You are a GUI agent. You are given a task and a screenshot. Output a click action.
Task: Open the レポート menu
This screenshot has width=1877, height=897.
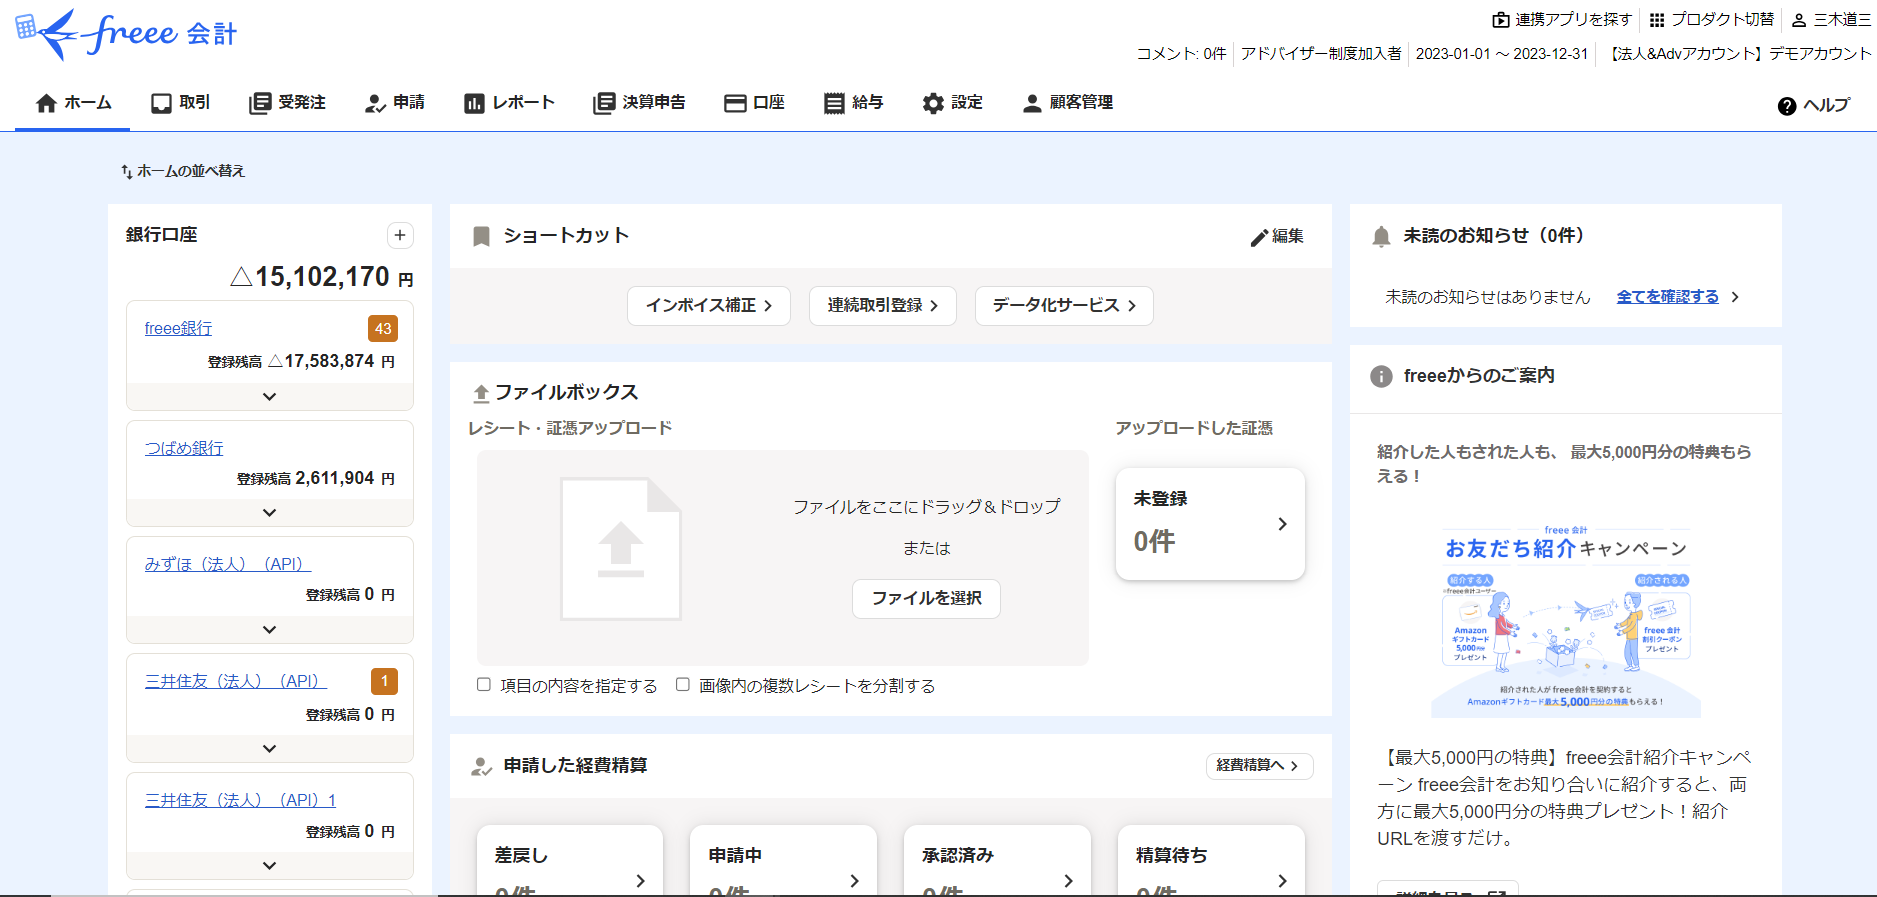[x=509, y=103]
